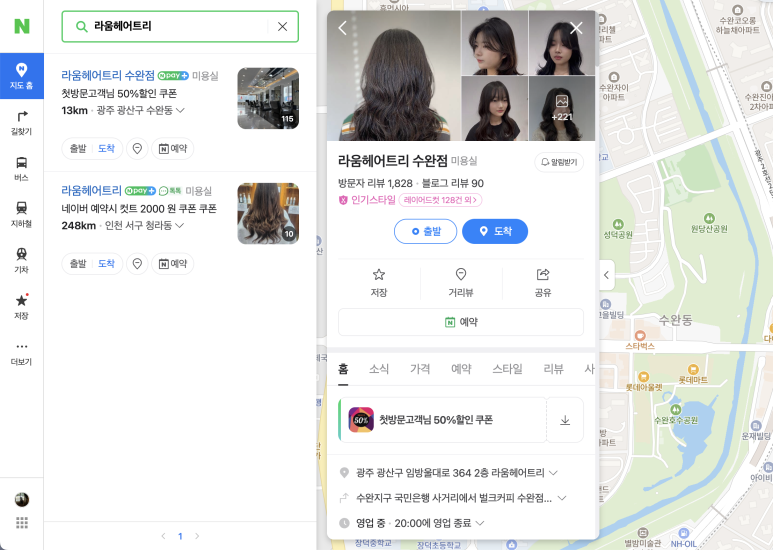Open the +221 more photos tile
This screenshot has width=773, height=550.
(562, 108)
